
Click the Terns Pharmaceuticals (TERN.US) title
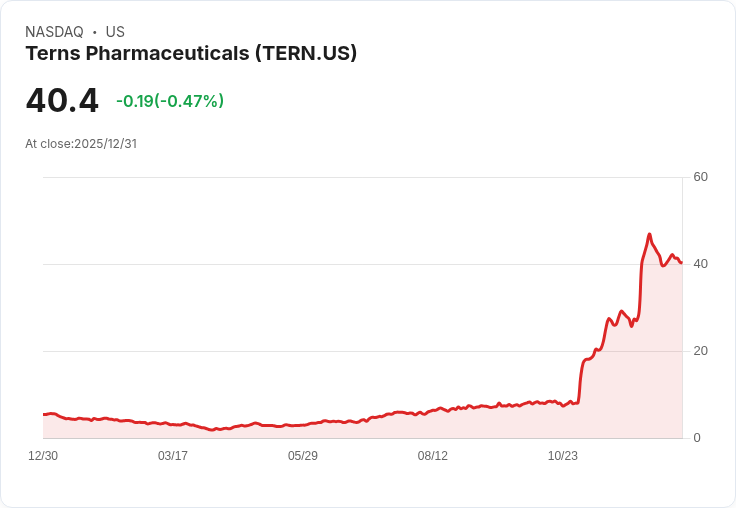click(x=191, y=54)
